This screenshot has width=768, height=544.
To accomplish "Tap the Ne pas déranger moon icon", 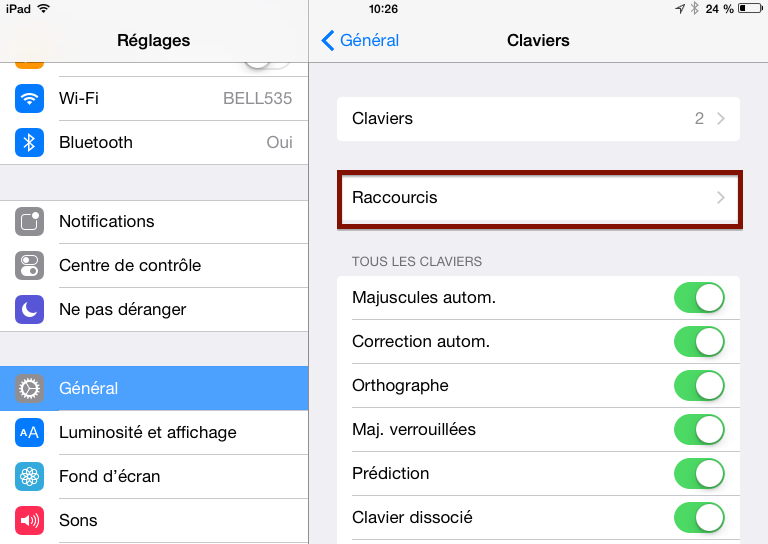I will point(30,309).
